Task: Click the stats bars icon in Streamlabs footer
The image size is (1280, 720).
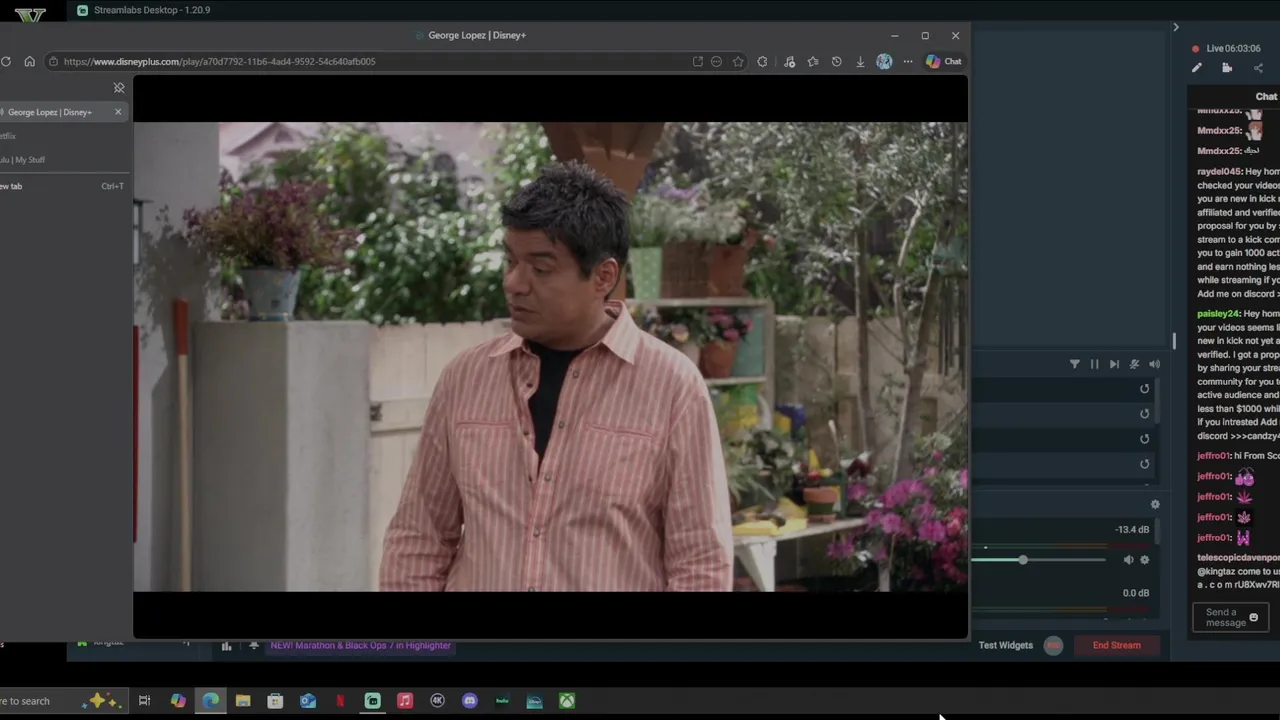Action: click(226, 646)
